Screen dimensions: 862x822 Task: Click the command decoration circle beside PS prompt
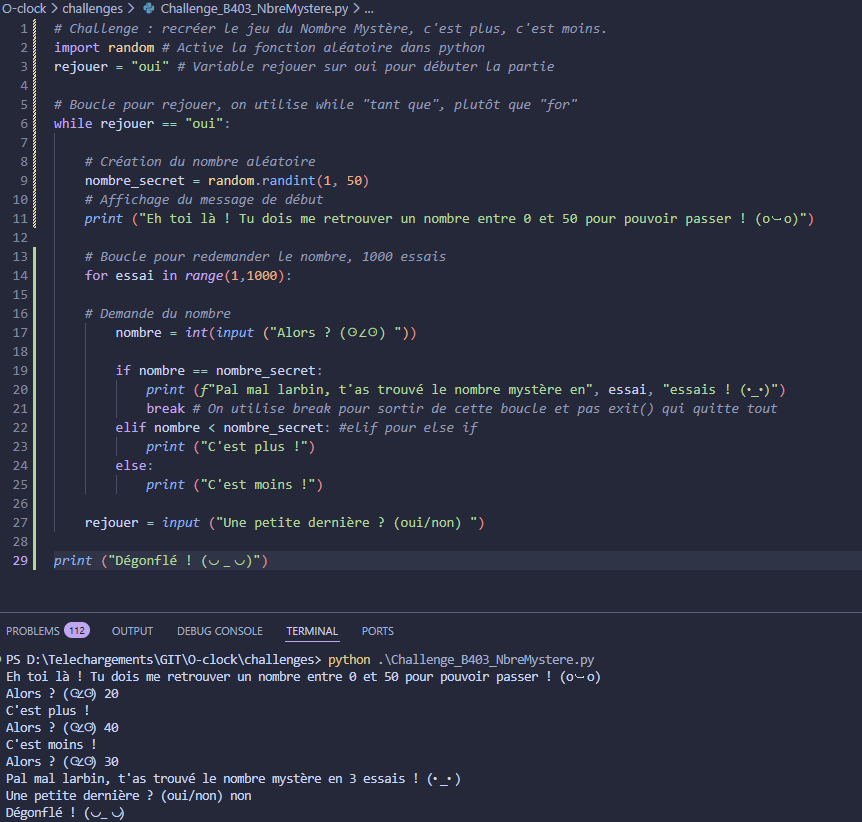coord(2,661)
